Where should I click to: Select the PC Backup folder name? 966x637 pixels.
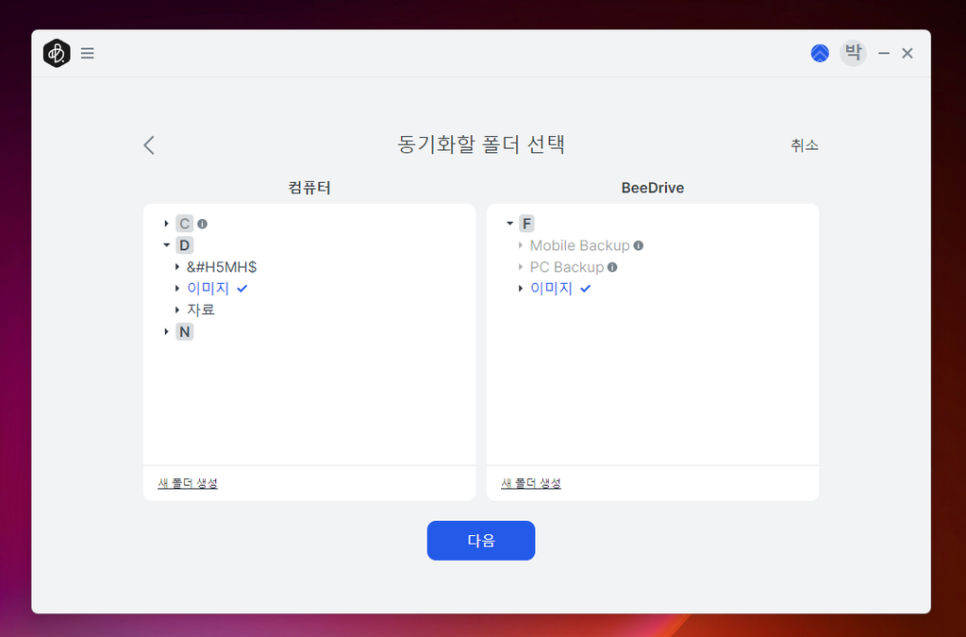point(567,267)
